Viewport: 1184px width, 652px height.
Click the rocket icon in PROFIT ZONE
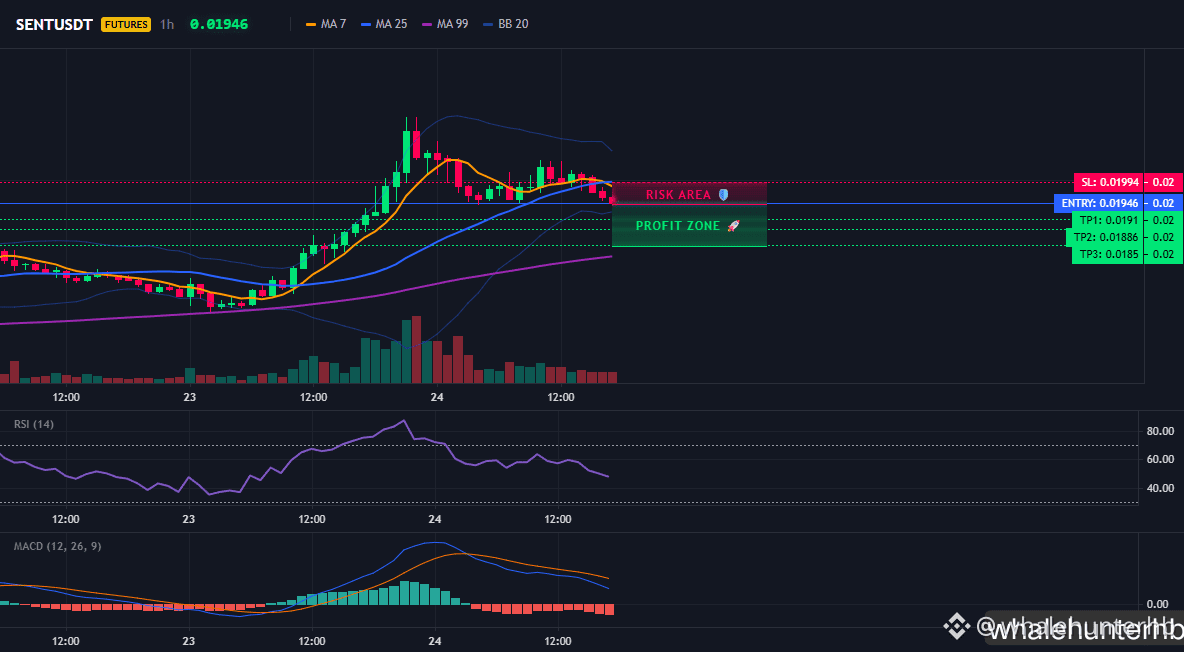click(x=733, y=225)
